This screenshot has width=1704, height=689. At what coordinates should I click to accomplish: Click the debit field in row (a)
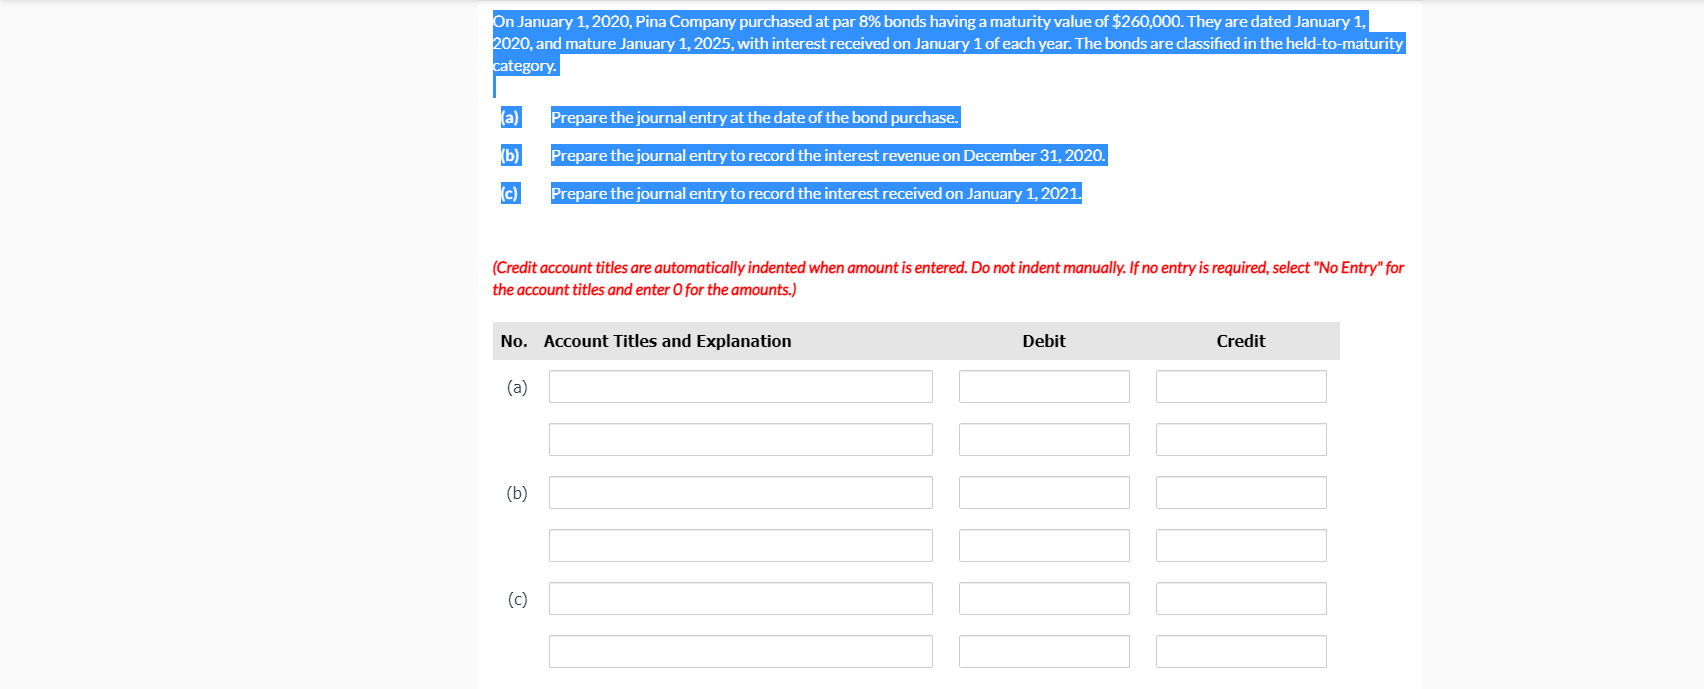coord(1044,387)
